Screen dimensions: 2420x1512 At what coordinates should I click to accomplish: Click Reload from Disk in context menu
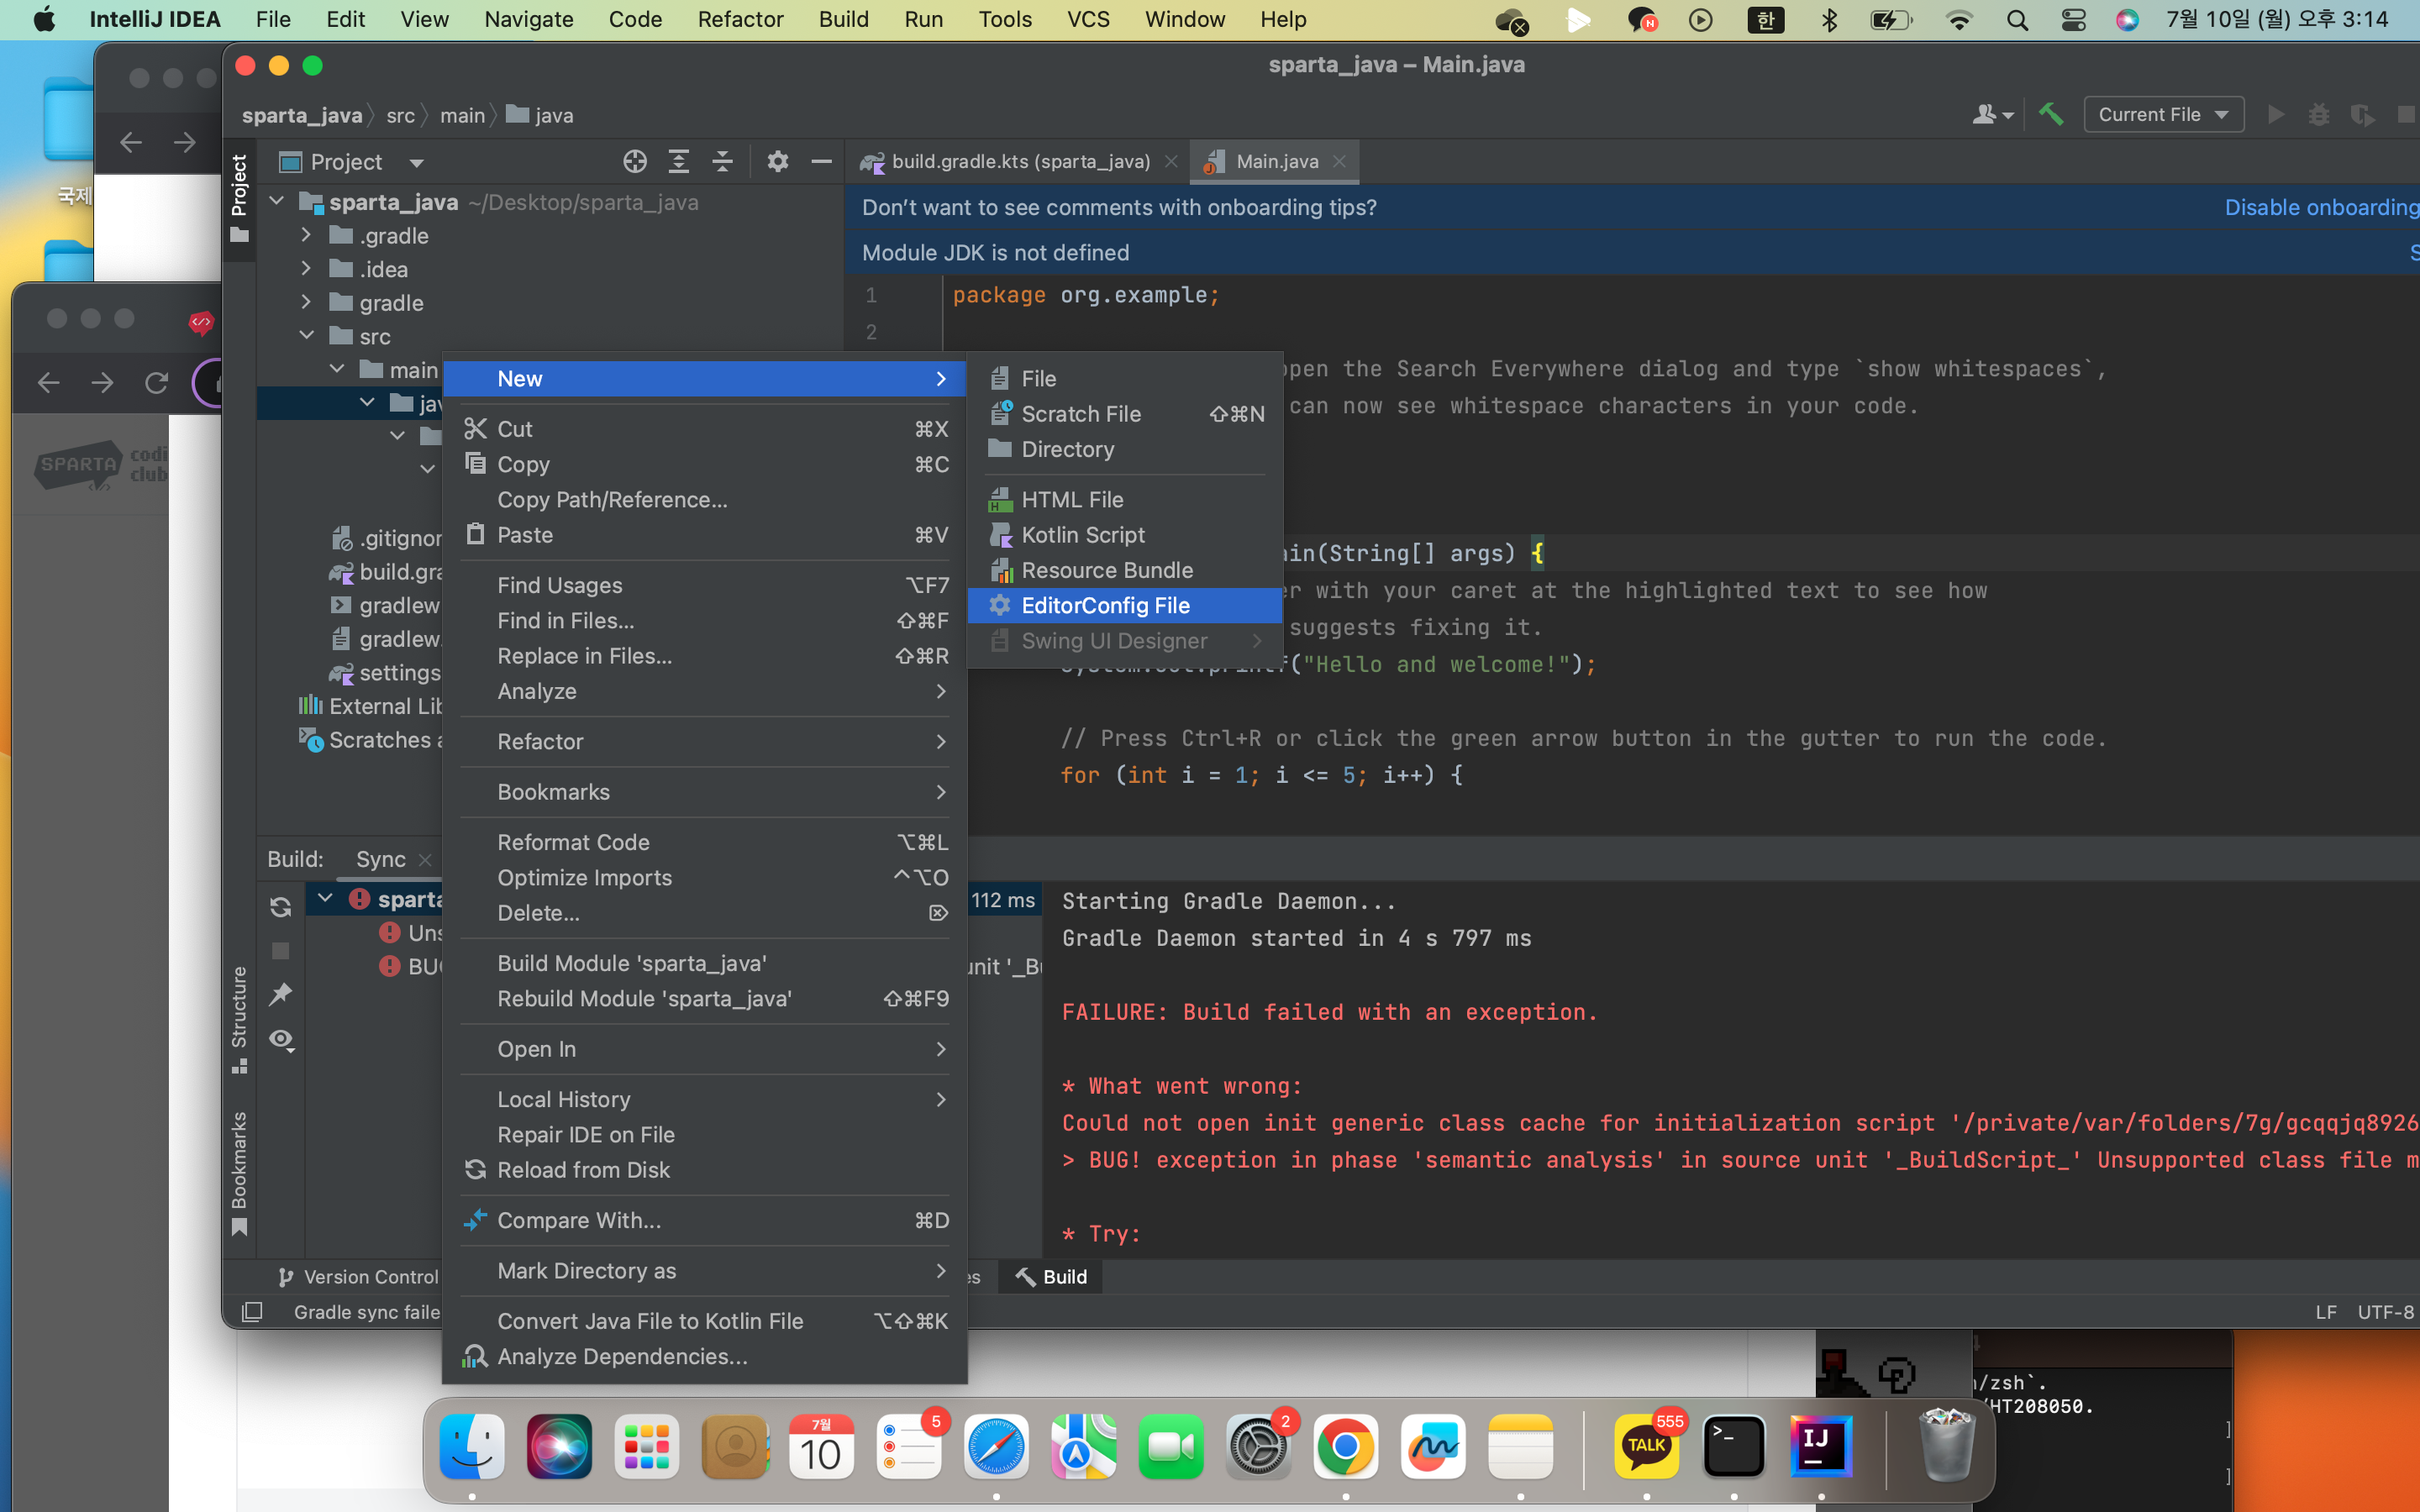pos(704,1170)
